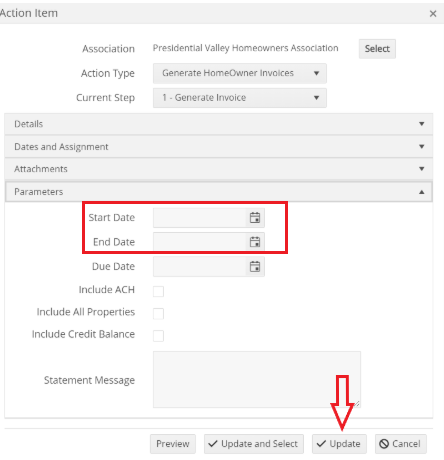The height and width of the screenshot is (460, 444).
Task: Click the Start Date input field
Action: 199,218
